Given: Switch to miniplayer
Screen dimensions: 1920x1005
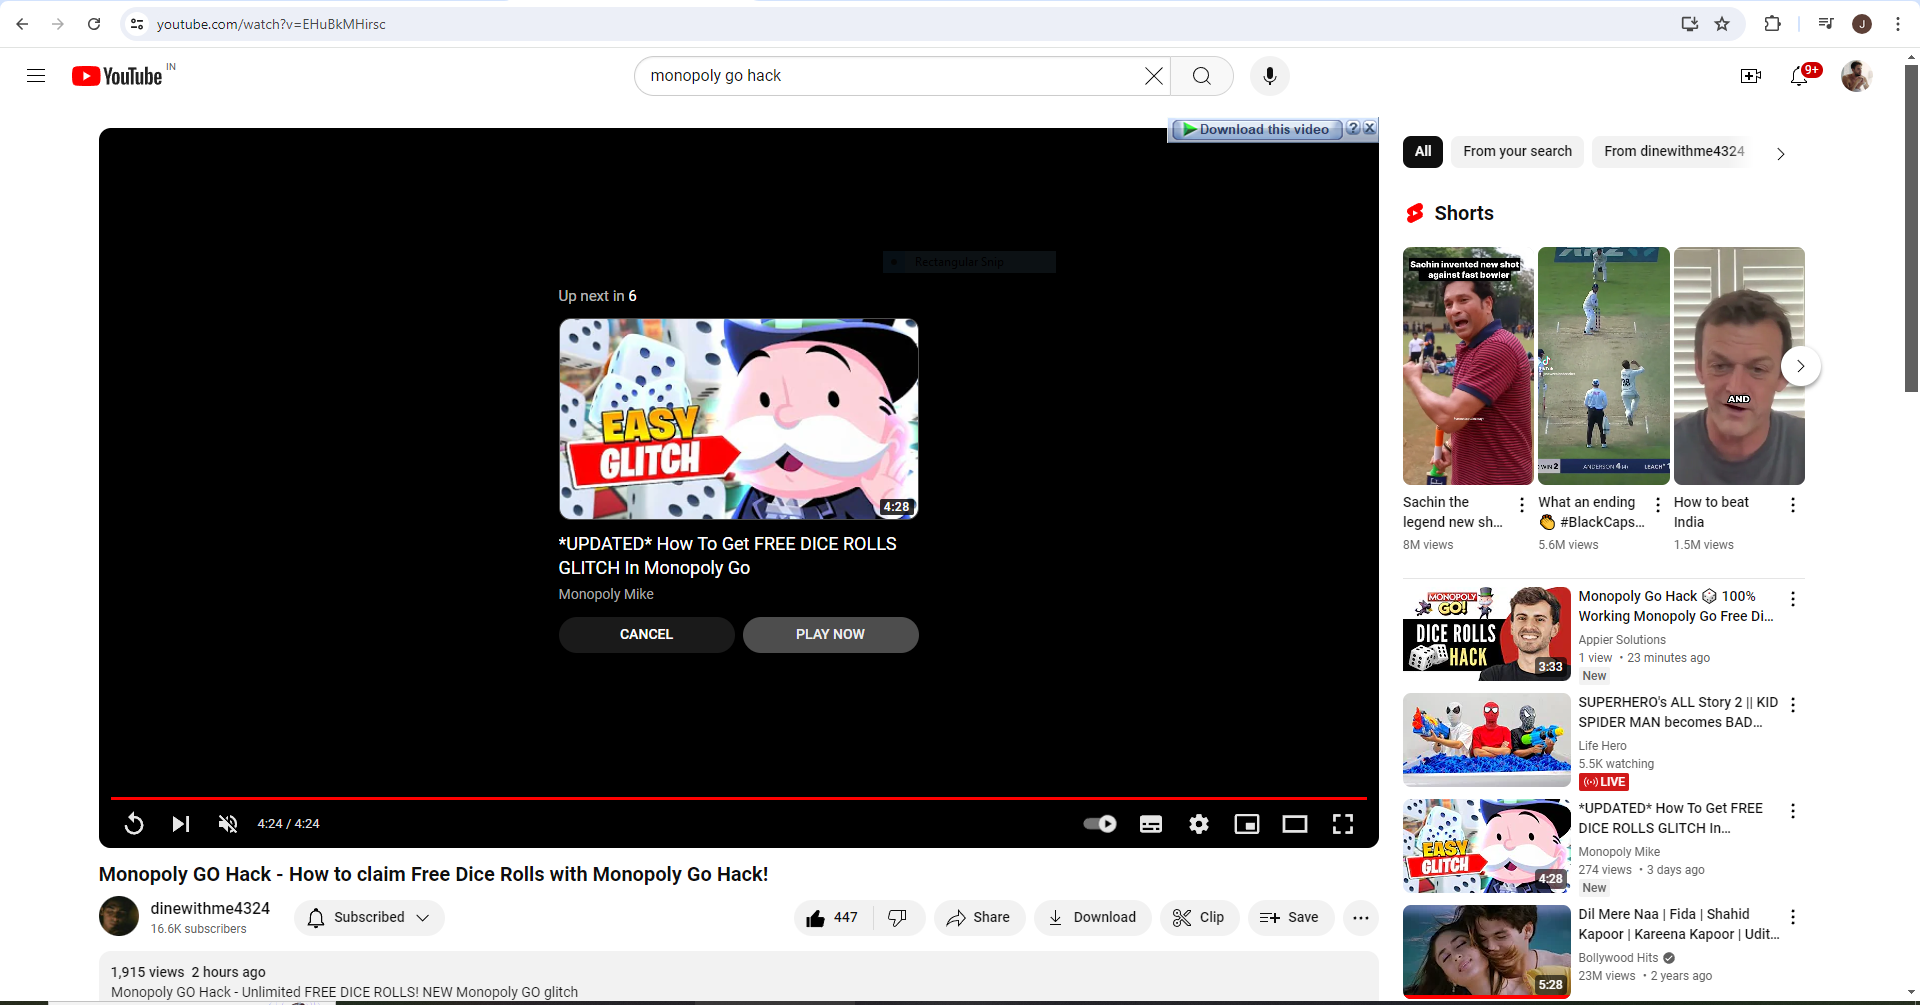Looking at the screenshot, I should [1247, 824].
